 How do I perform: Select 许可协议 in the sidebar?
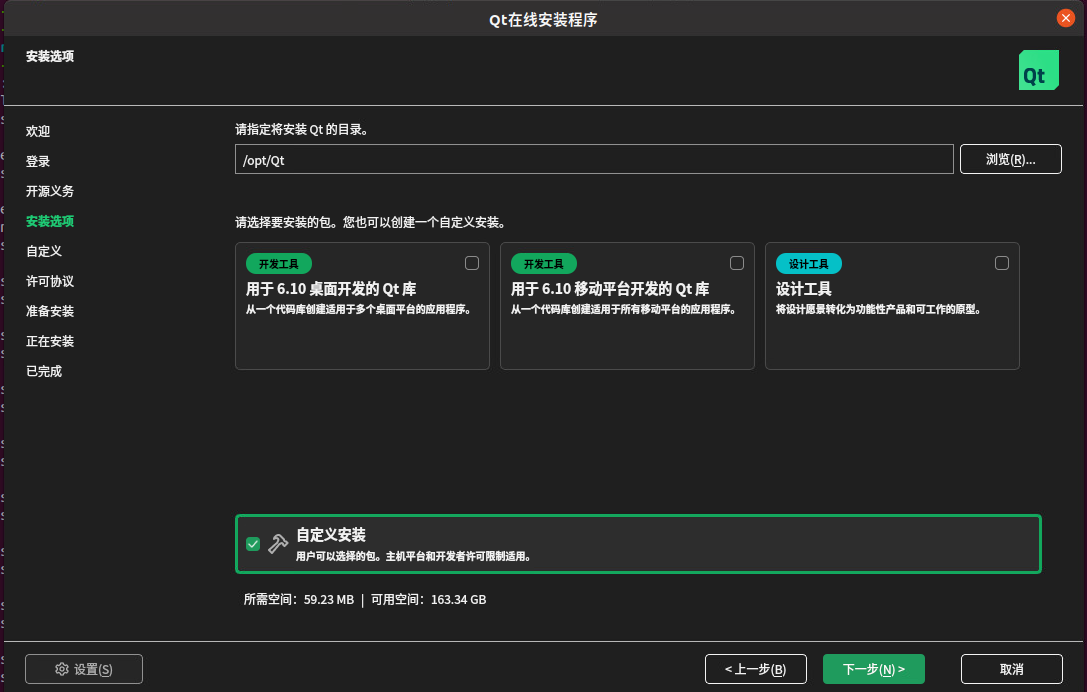coord(48,281)
